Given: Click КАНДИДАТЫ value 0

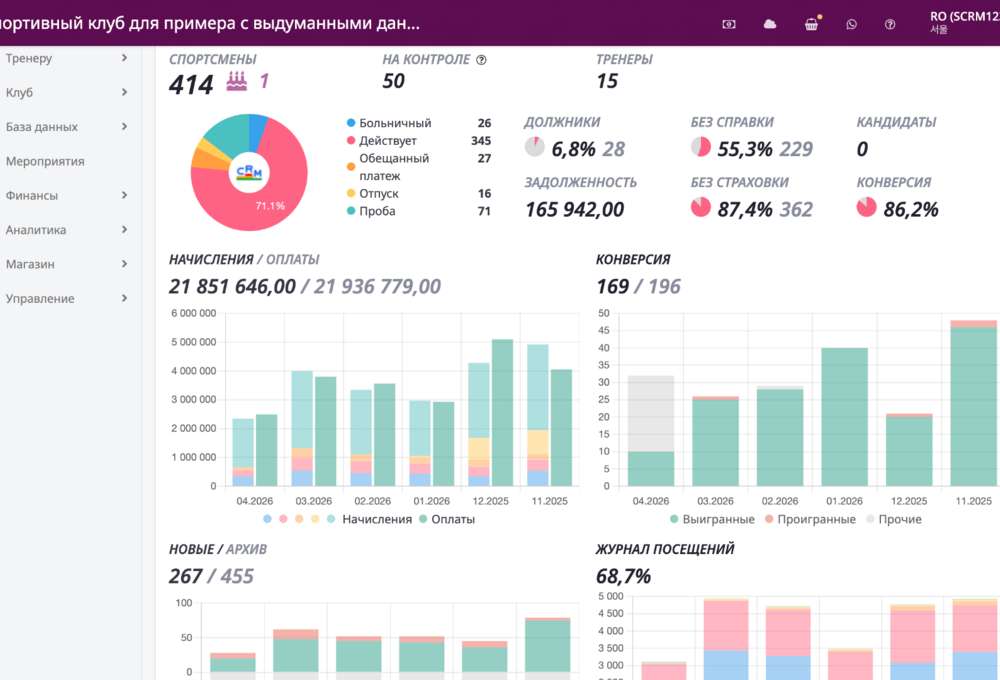Looking at the screenshot, I should pos(862,149).
